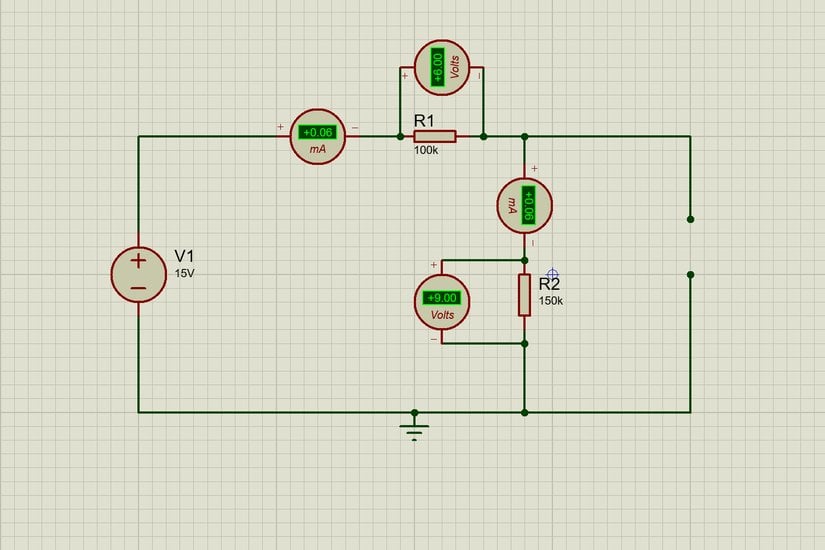The image size is (825, 550).
Task: Click the wire junction at top of ammeter branch
Action: click(x=524, y=136)
